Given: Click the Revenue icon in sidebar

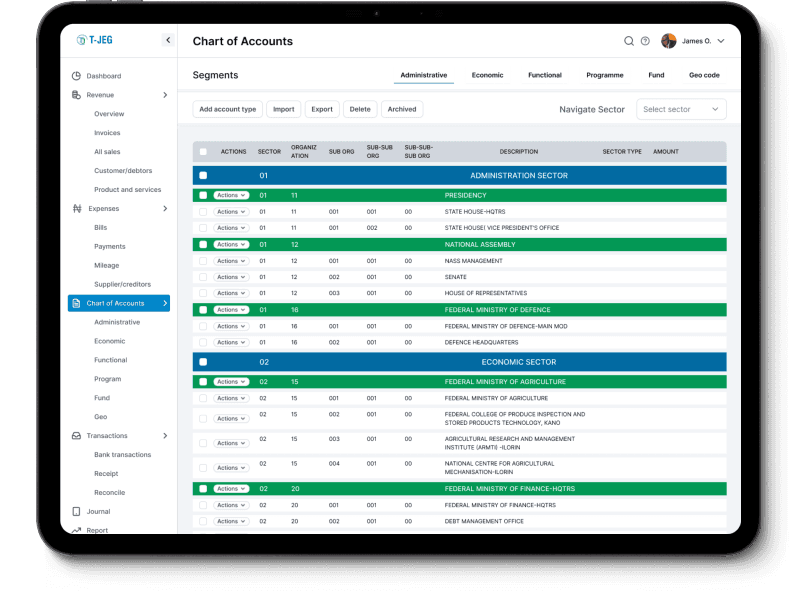Looking at the screenshot, I should (77, 95).
